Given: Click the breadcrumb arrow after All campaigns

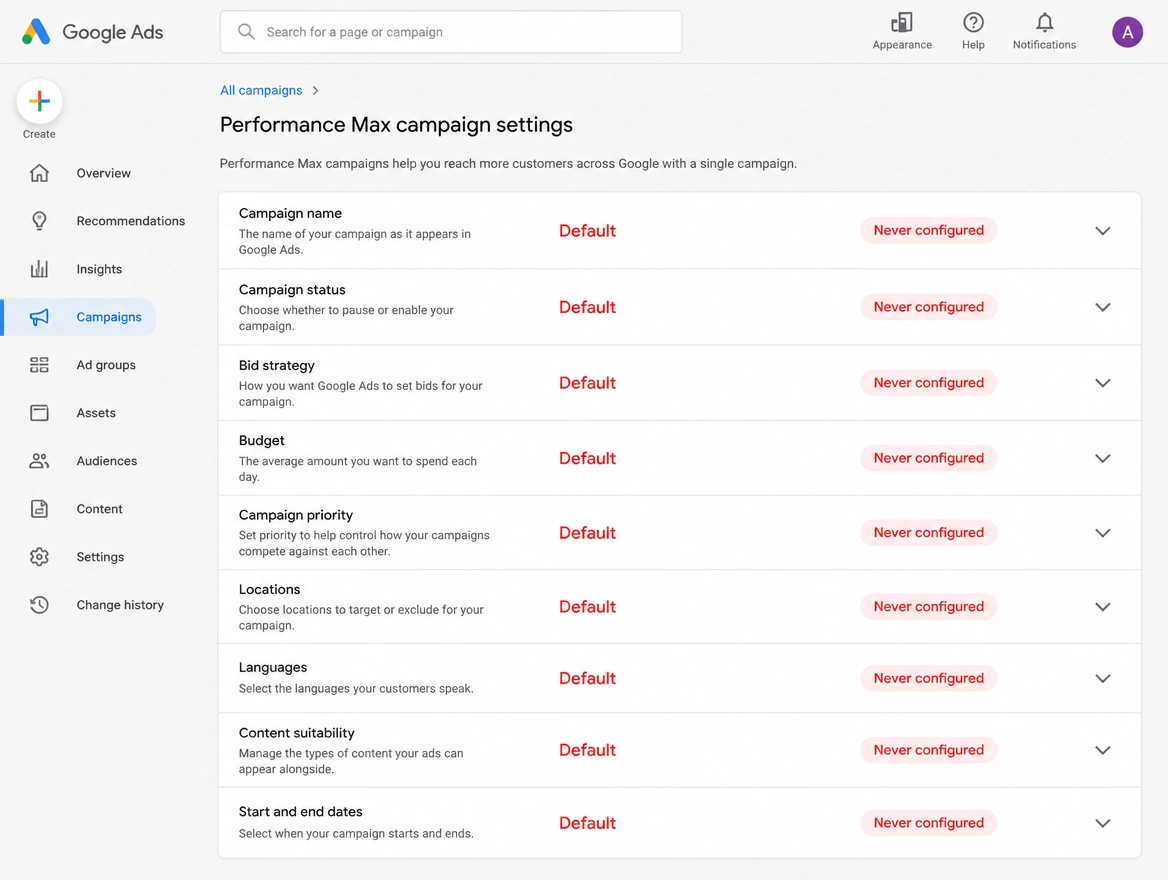Looking at the screenshot, I should pos(316,90).
